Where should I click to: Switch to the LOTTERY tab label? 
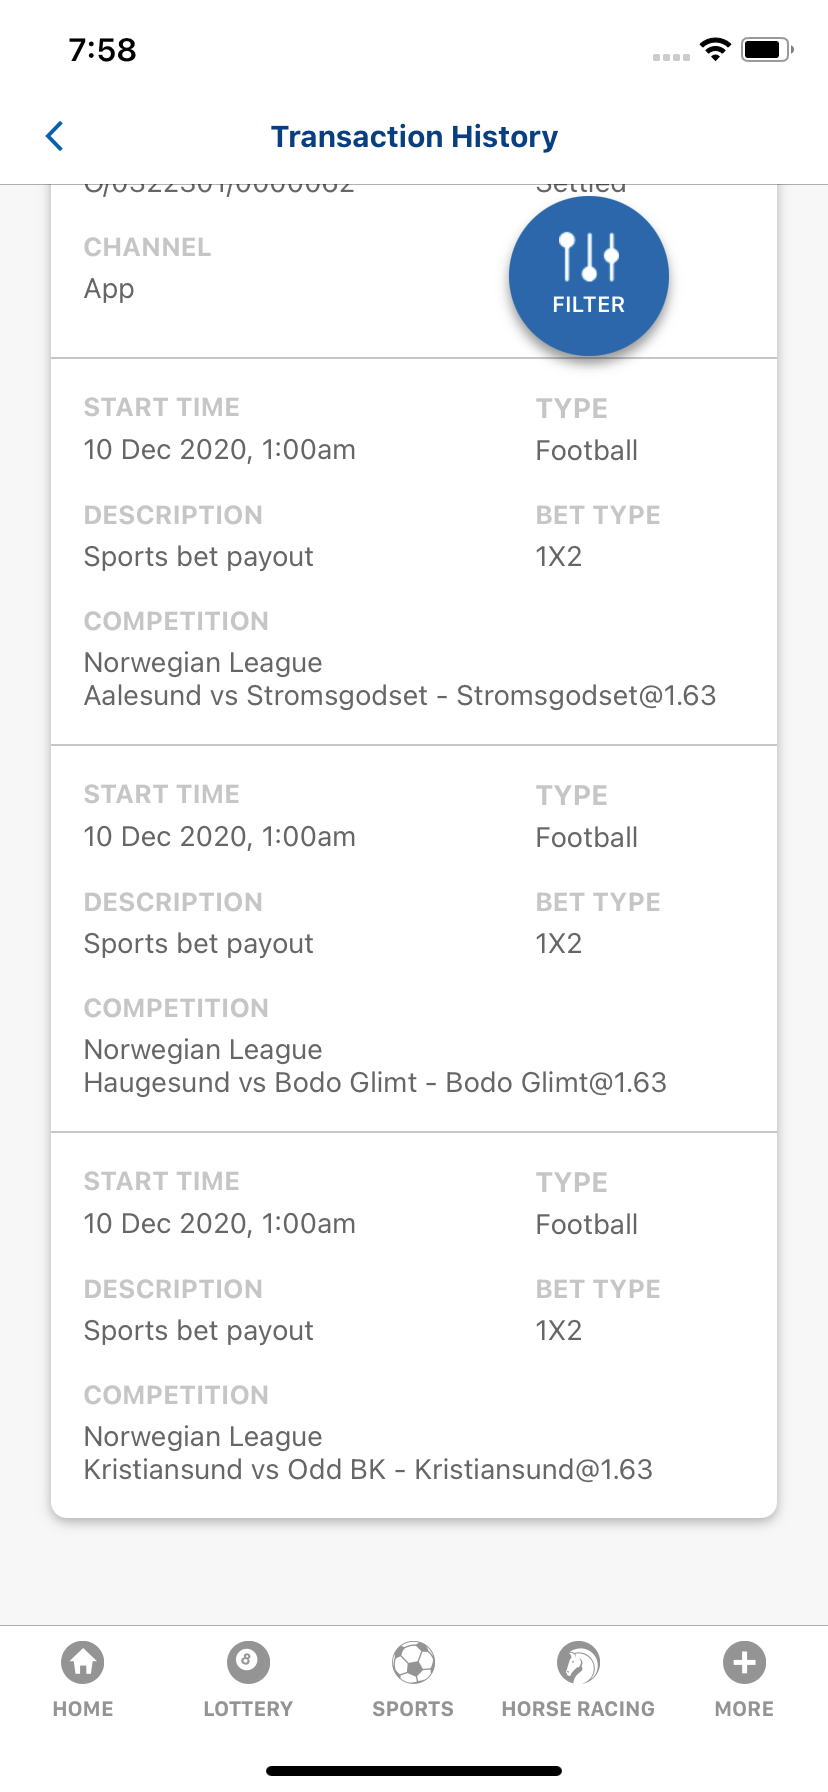pos(248,1709)
